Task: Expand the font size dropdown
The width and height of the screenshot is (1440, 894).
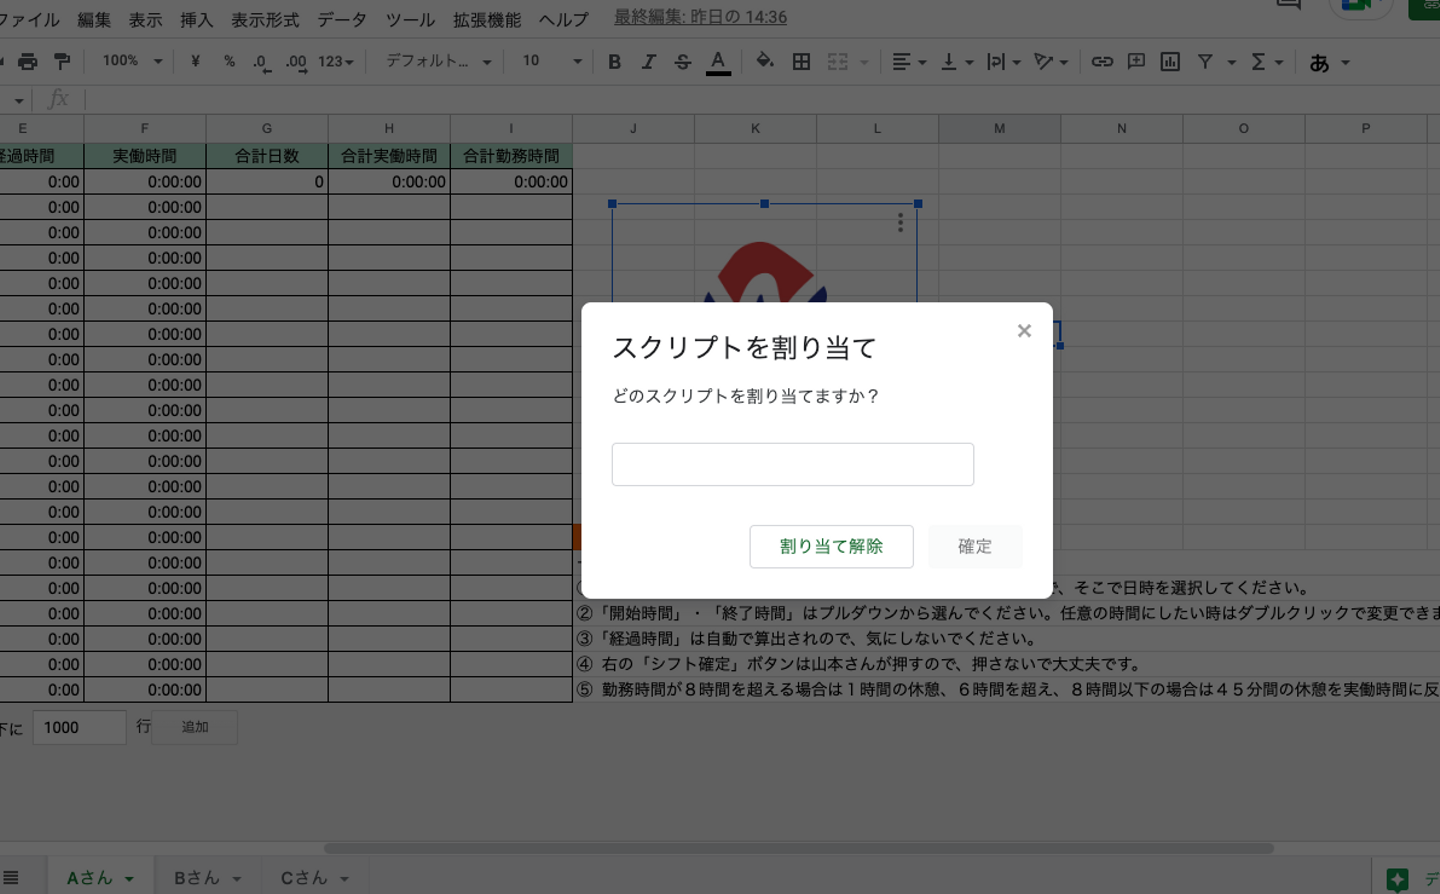Action: (551, 62)
